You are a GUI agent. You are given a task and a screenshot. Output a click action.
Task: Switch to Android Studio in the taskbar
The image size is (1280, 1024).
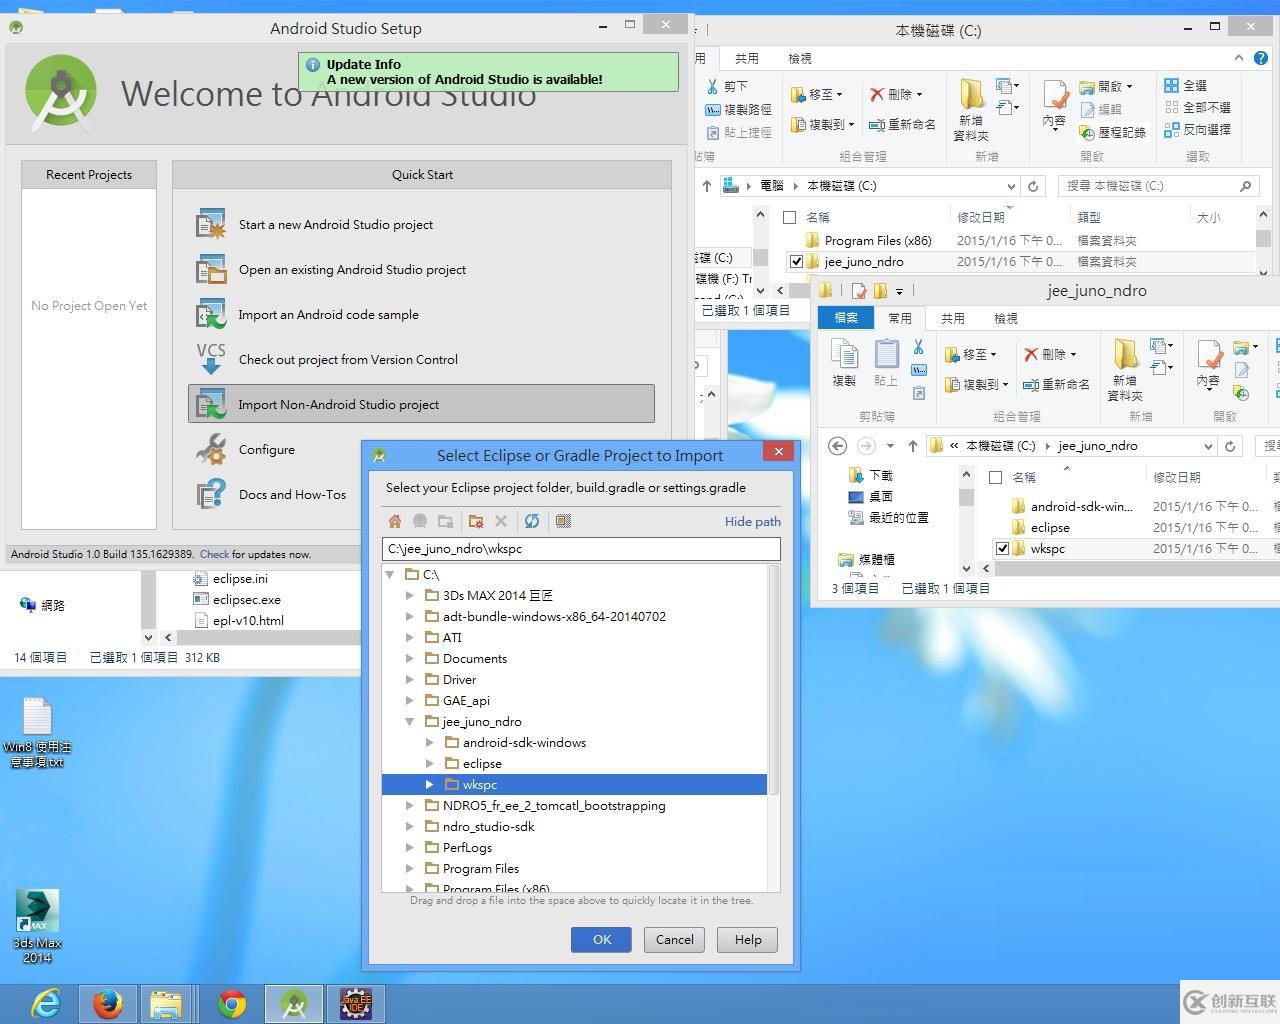293,1003
